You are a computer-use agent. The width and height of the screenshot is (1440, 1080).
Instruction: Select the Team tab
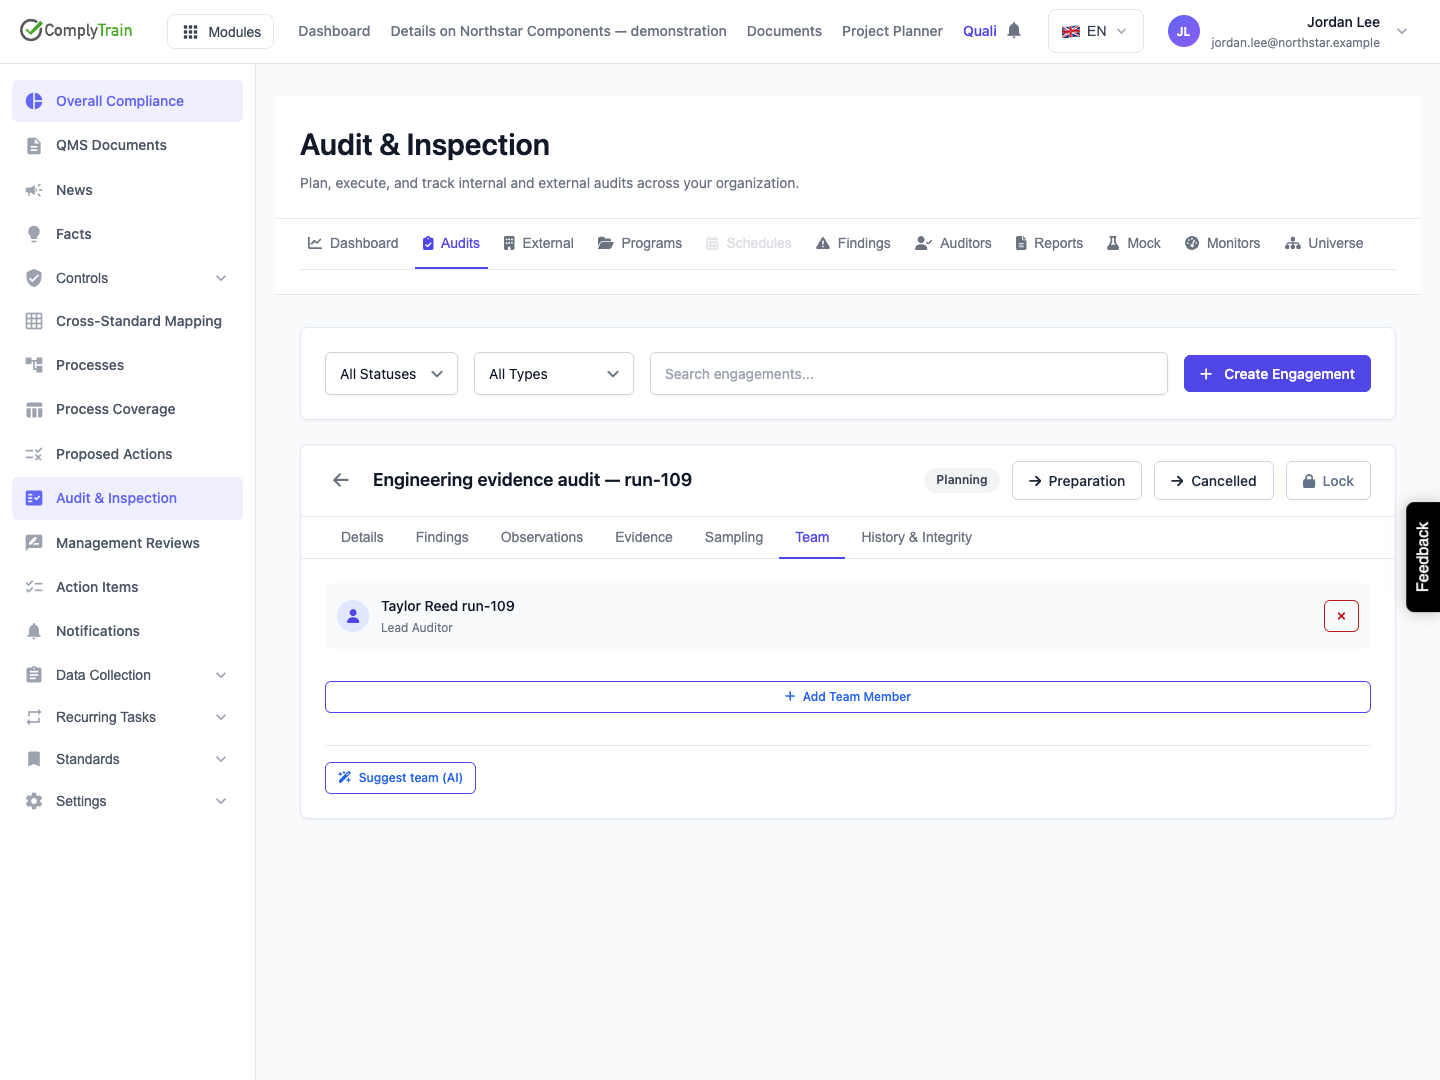(x=812, y=537)
